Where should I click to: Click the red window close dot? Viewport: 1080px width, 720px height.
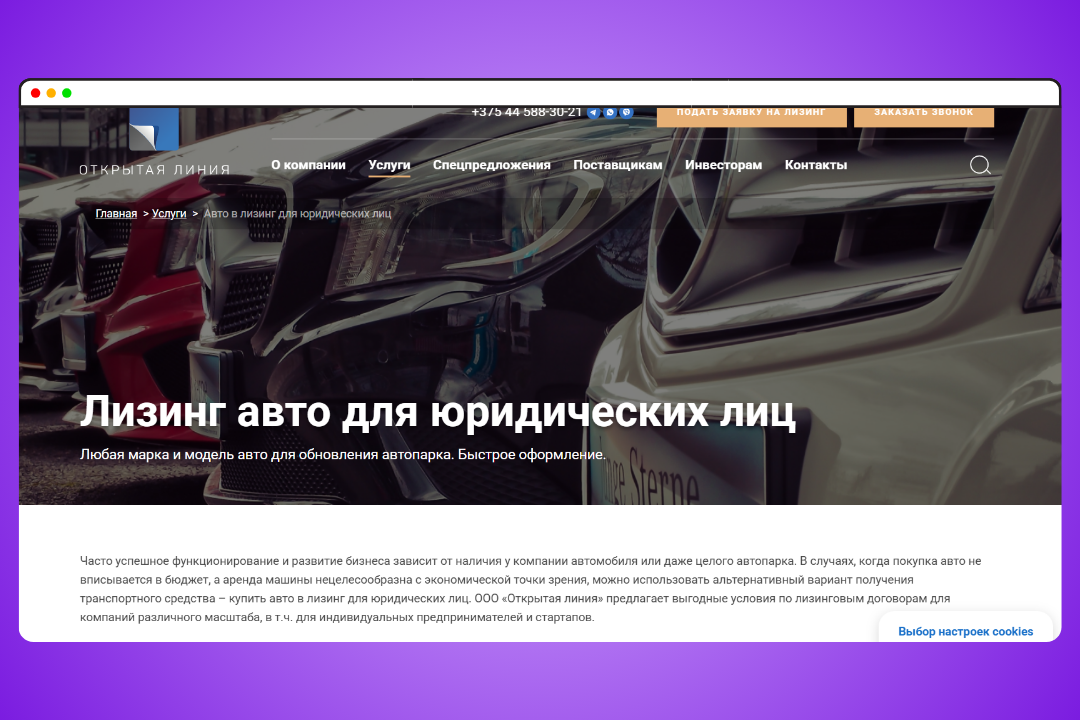click(x=36, y=93)
